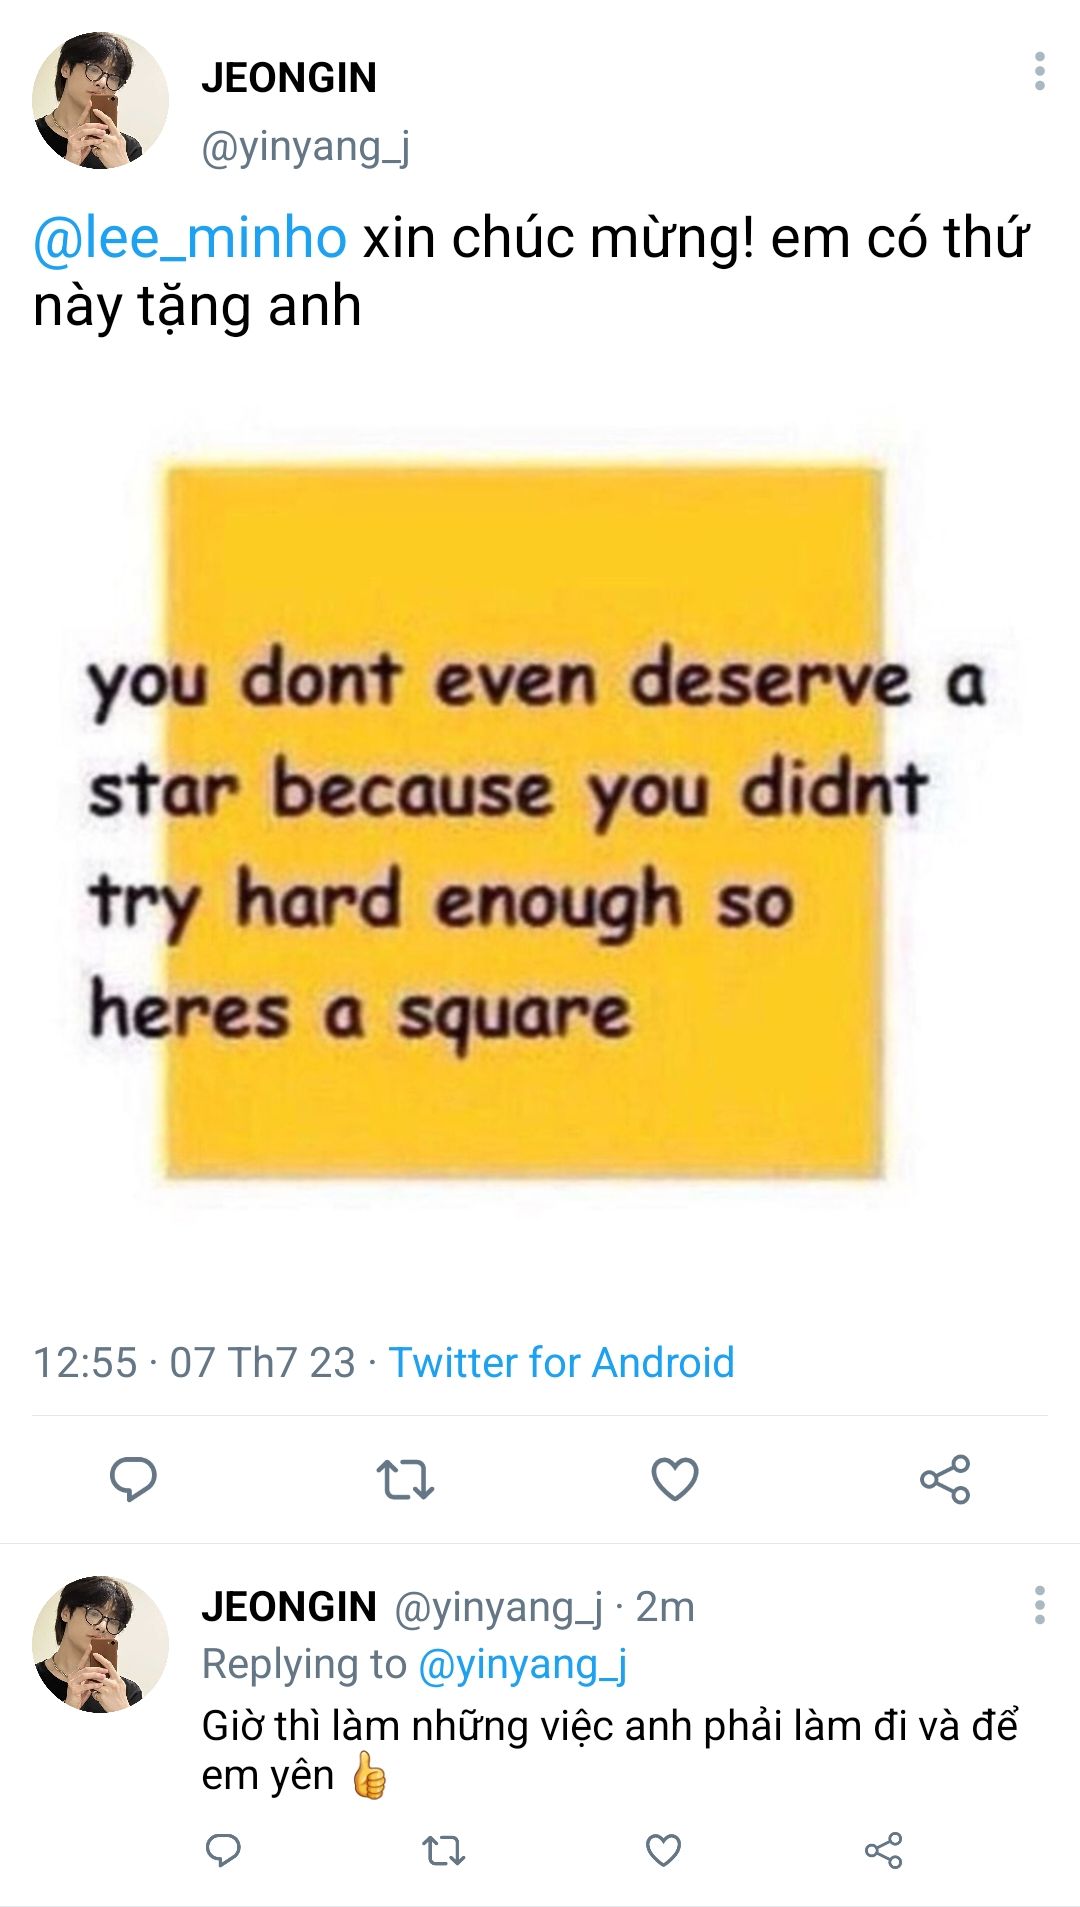Image resolution: width=1080 pixels, height=1907 pixels.
Task: Share the main tweet
Action: 945,1479
